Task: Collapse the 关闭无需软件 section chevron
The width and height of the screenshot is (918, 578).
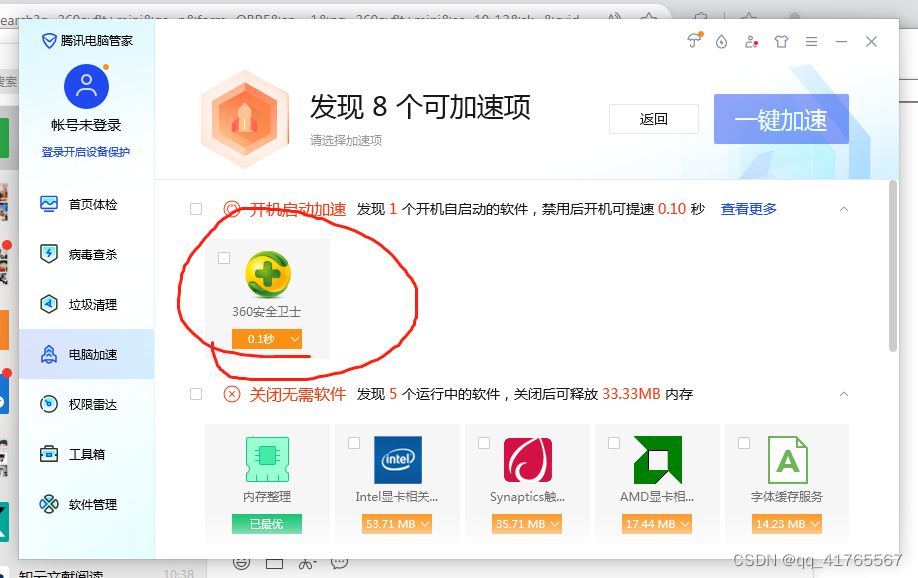Action: 844,394
